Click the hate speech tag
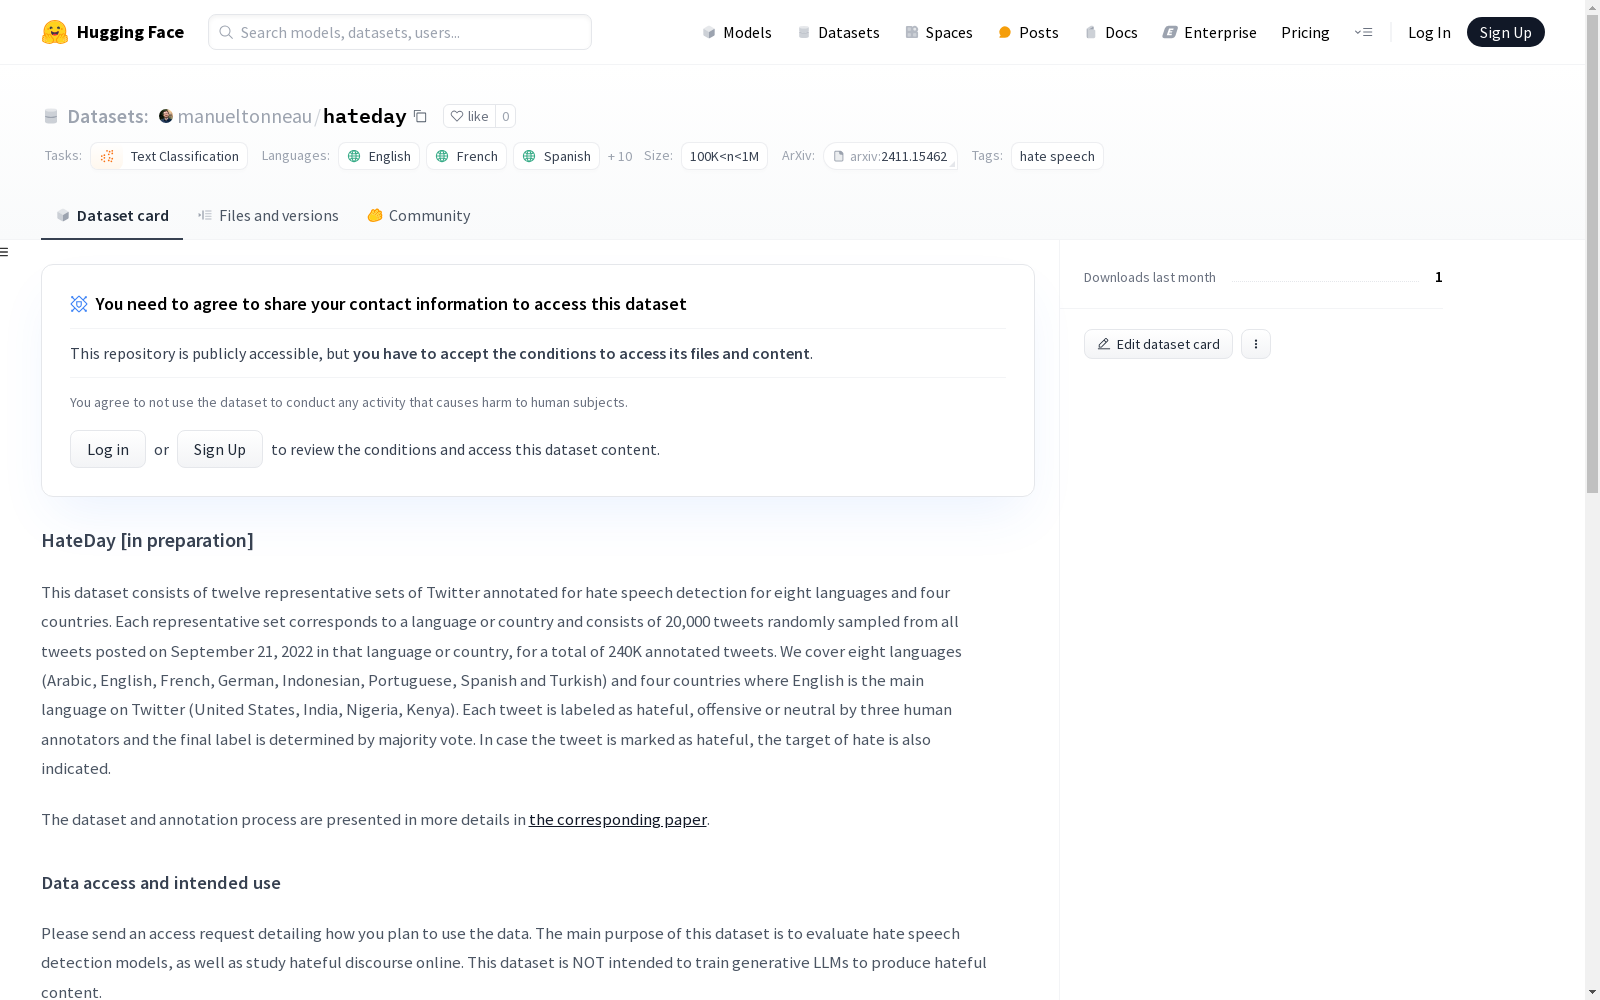This screenshot has height=1000, width=1600. click(x=1057, y=156)
